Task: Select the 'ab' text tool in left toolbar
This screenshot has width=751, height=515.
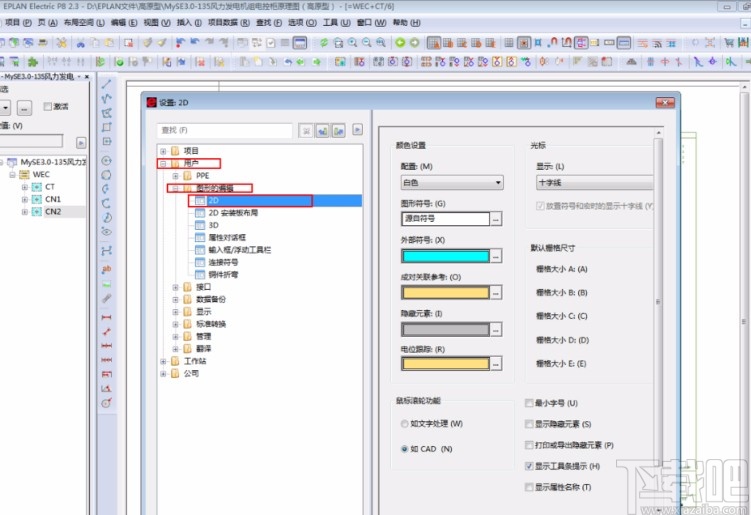Action: (x=106, y=269)
